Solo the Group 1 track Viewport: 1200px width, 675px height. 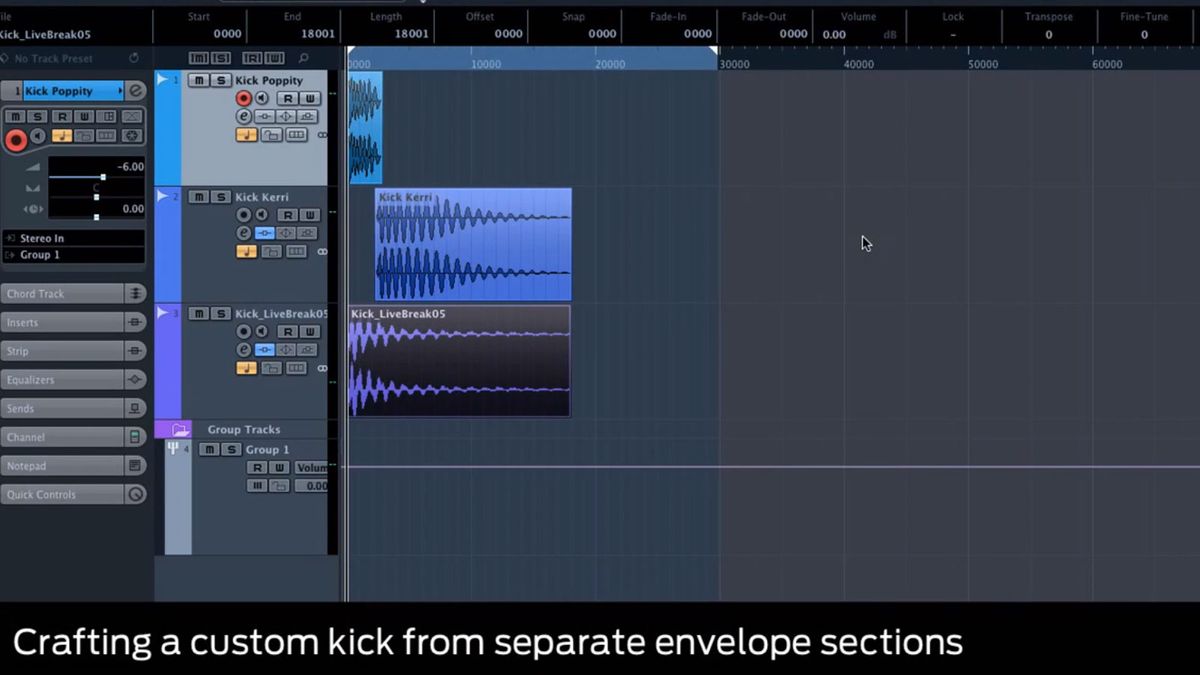coord(232,449)
